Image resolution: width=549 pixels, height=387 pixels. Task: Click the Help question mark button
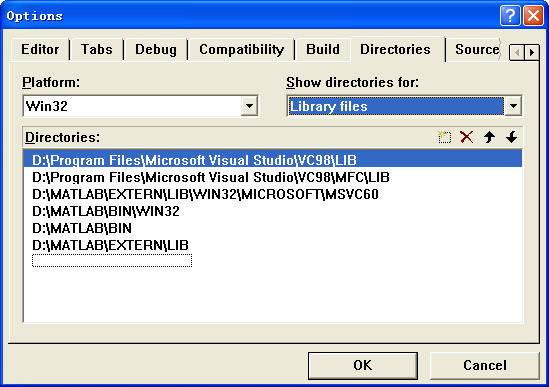pos(510,16)
